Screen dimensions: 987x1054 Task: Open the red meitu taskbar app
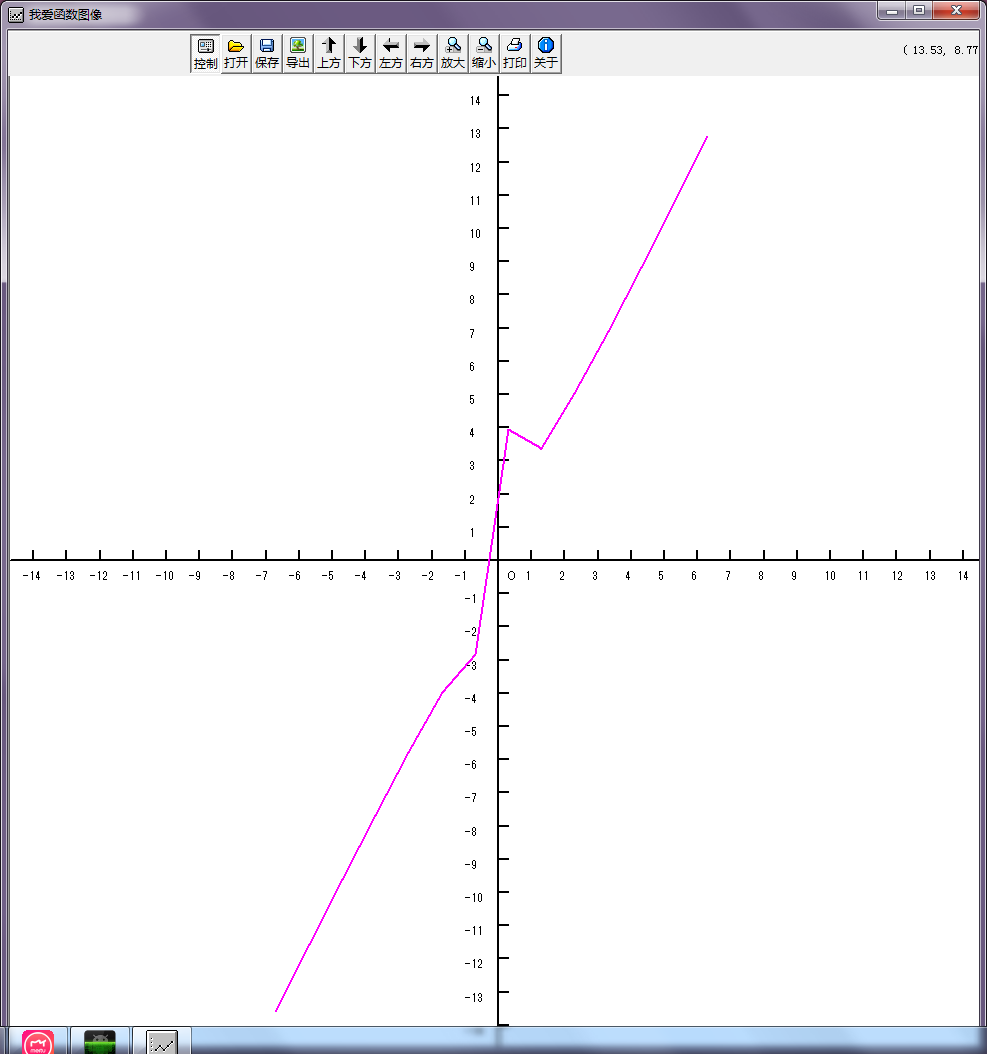point(38,1042)
